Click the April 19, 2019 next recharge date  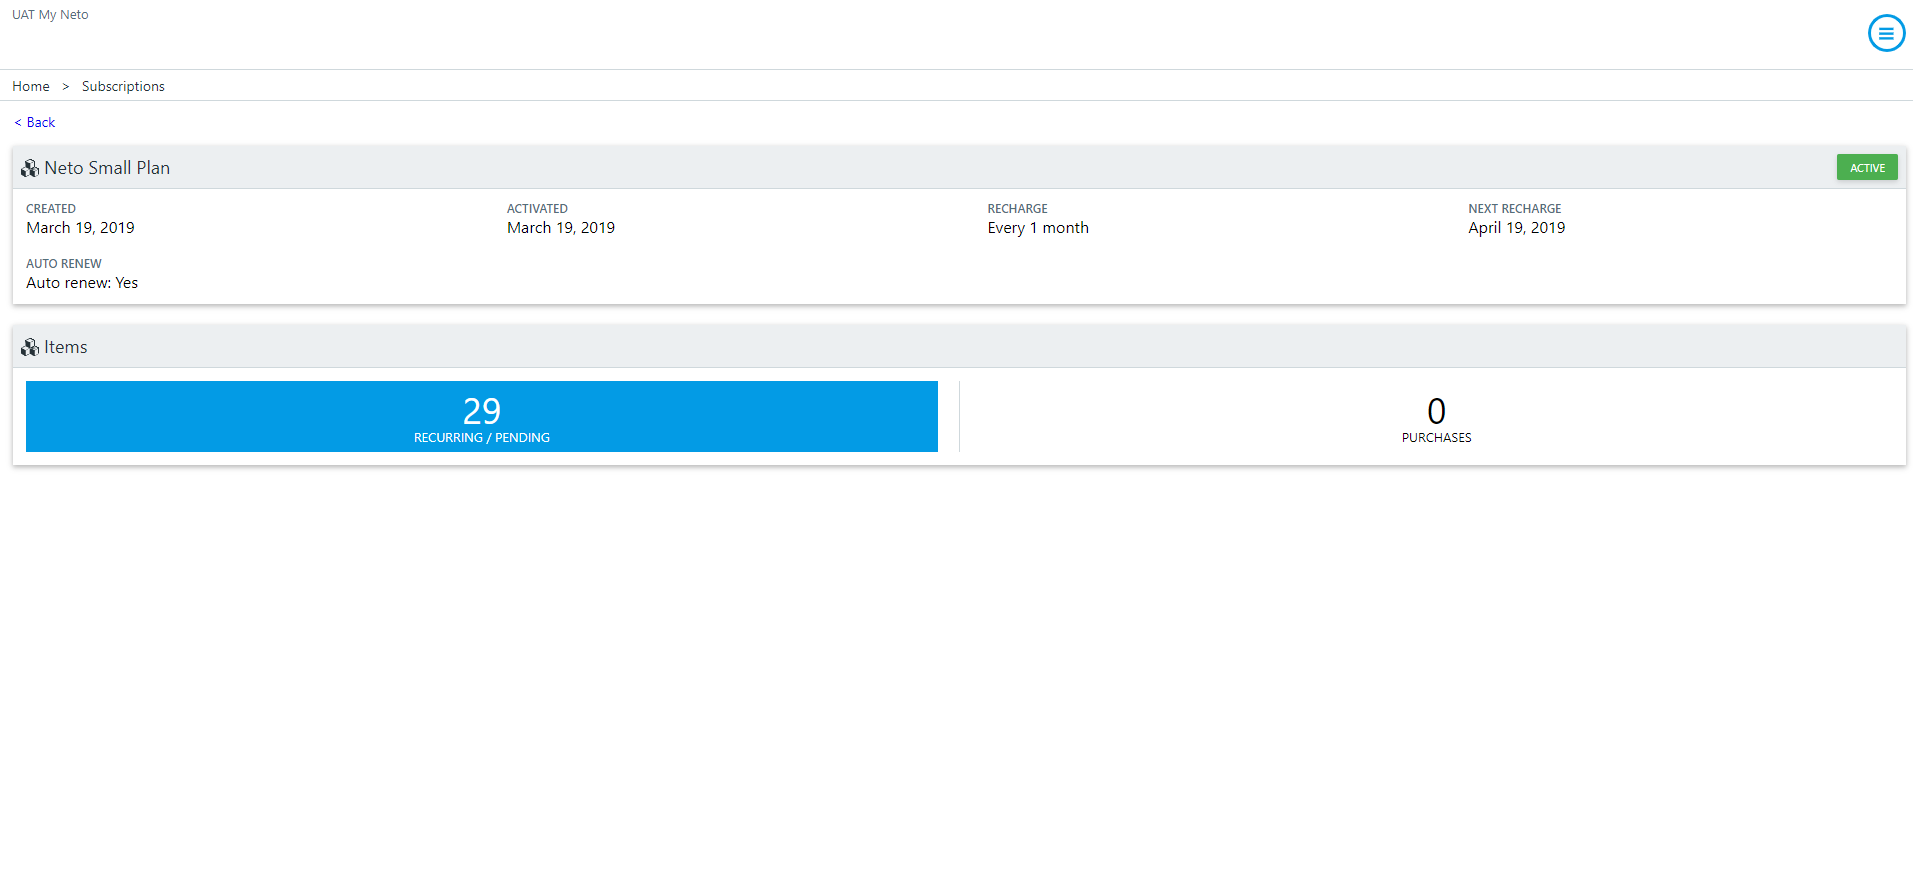click(x=1516, y=228)
